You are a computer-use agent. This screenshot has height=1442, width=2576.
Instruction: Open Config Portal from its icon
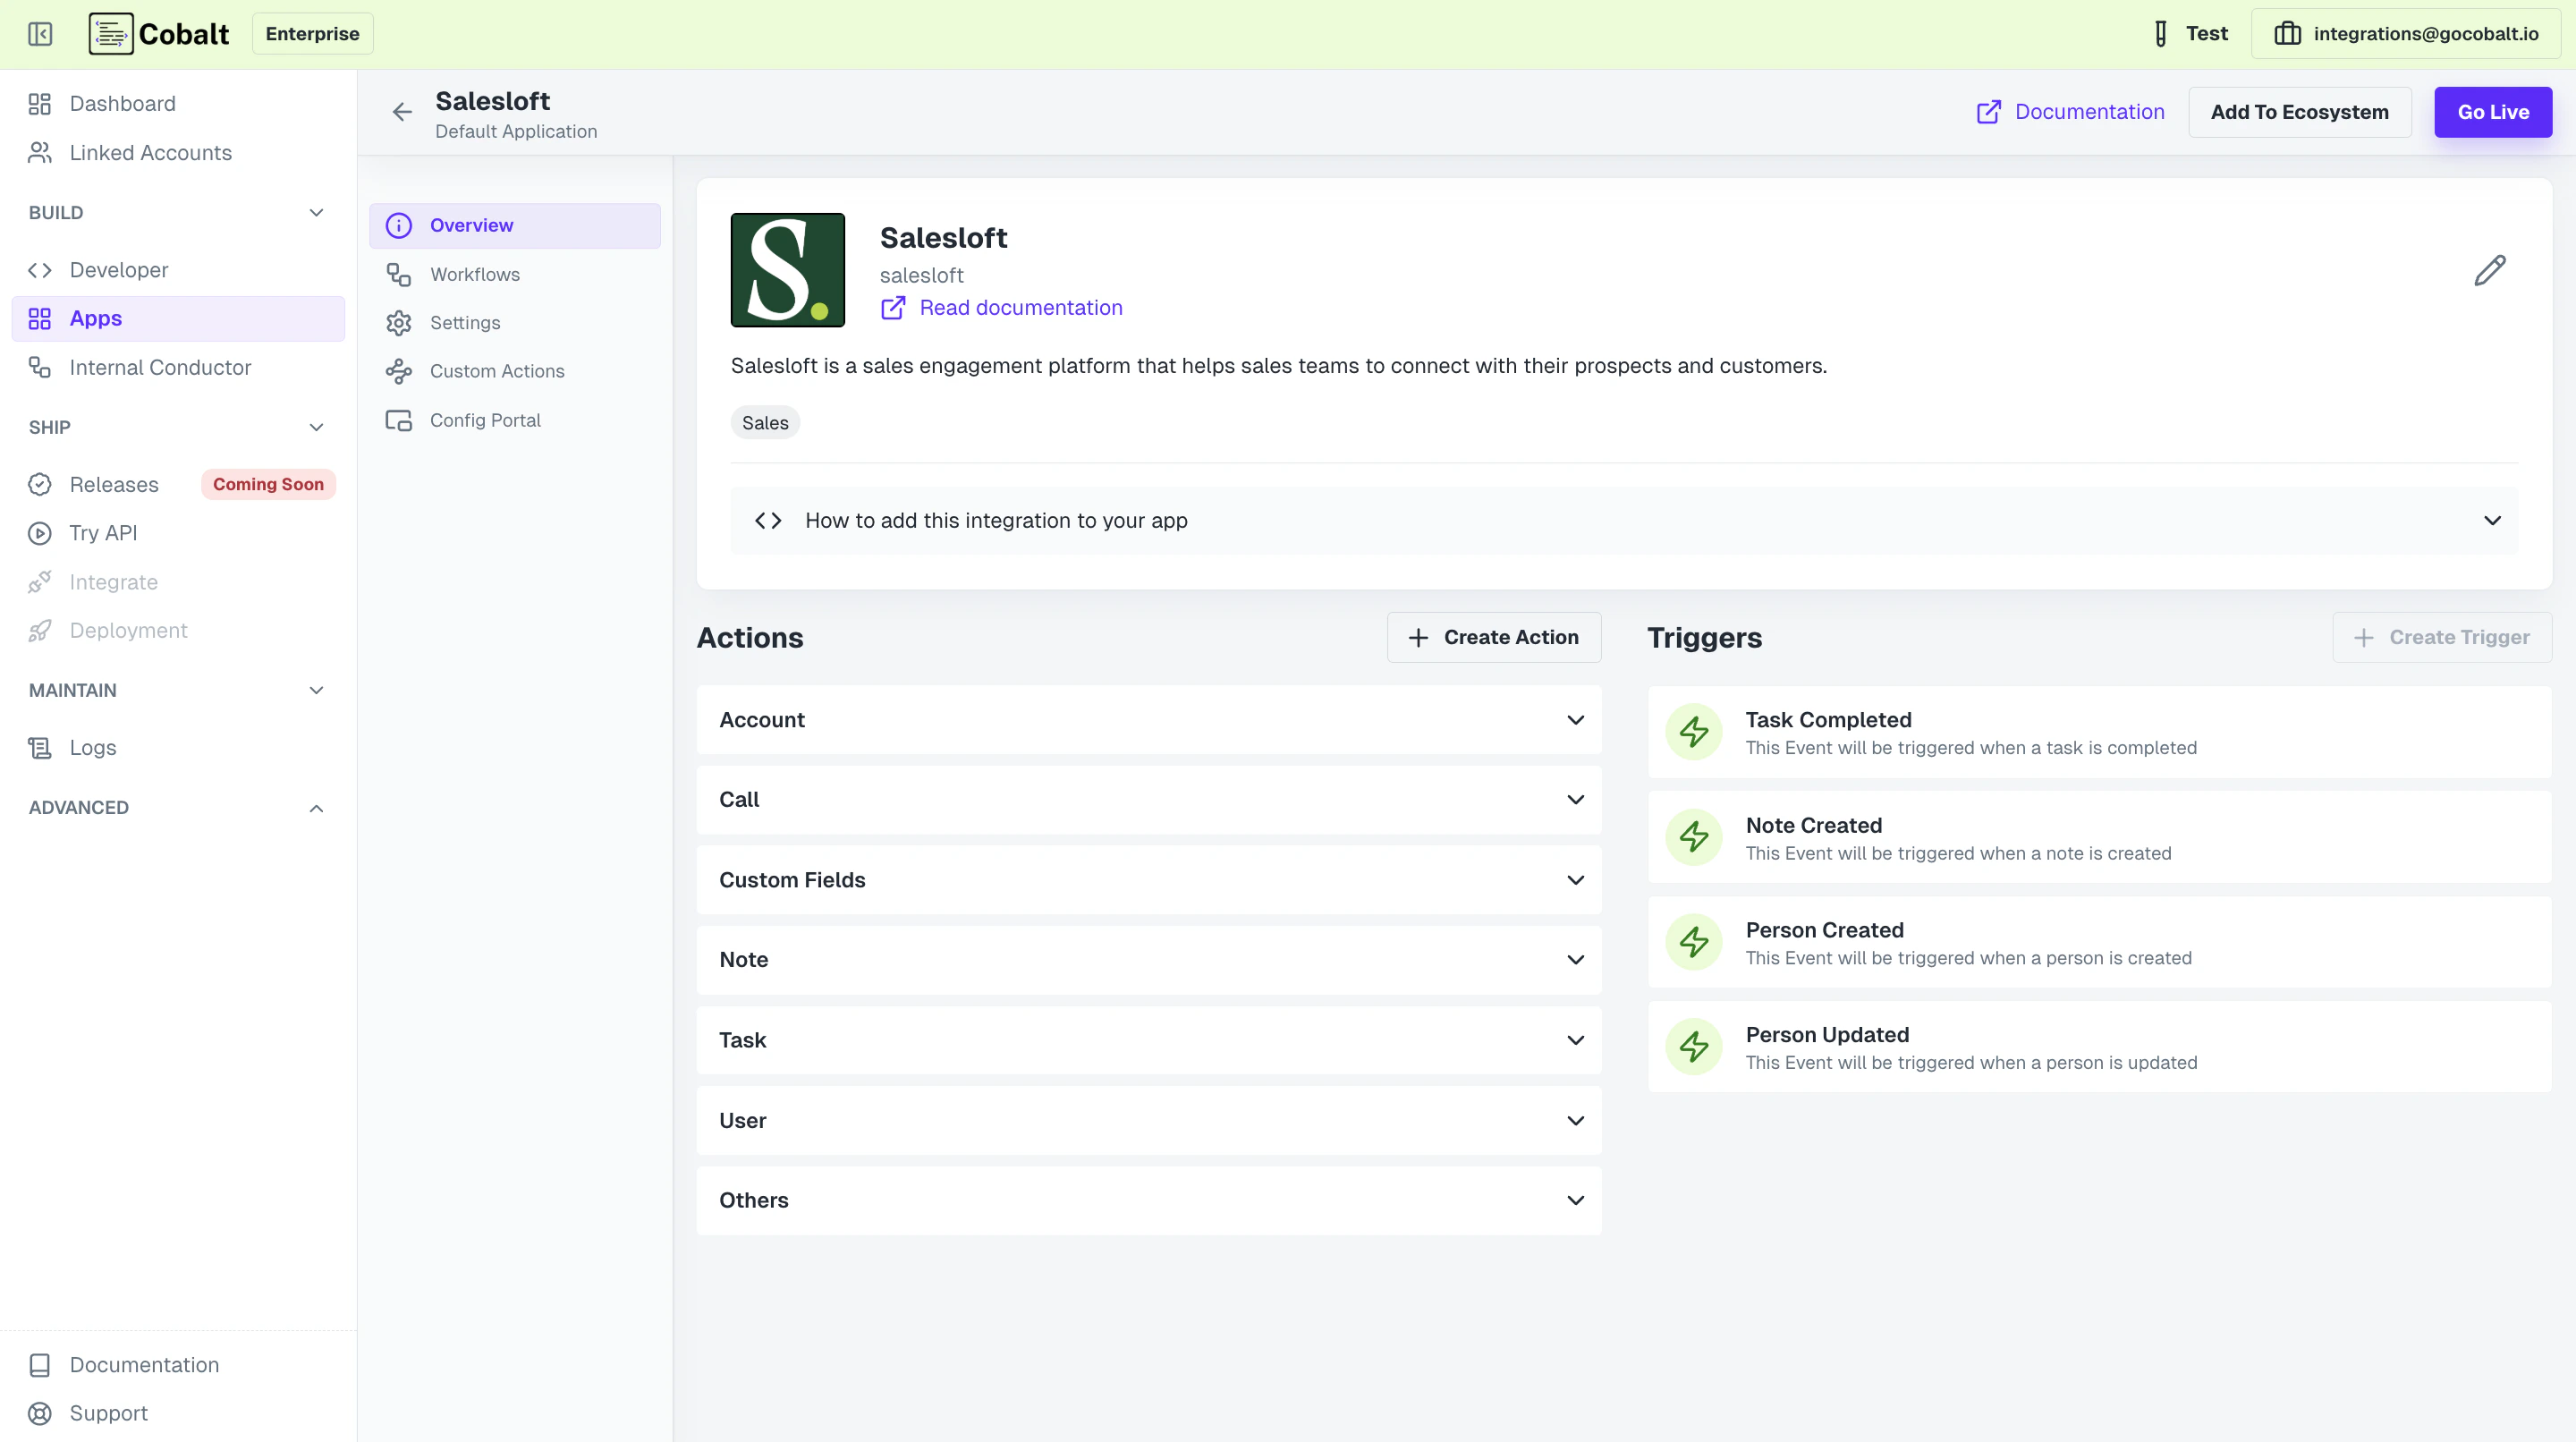click(398, 420)
